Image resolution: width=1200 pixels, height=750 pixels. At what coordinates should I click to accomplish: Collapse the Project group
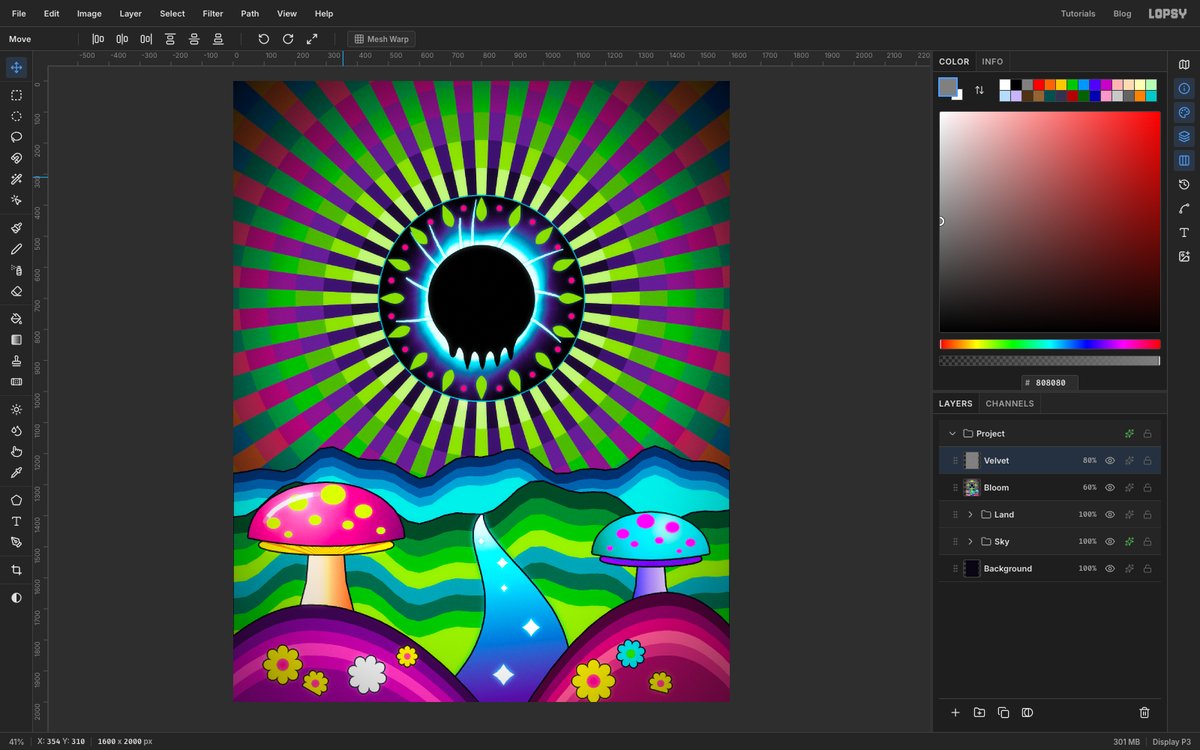[952, 434]
